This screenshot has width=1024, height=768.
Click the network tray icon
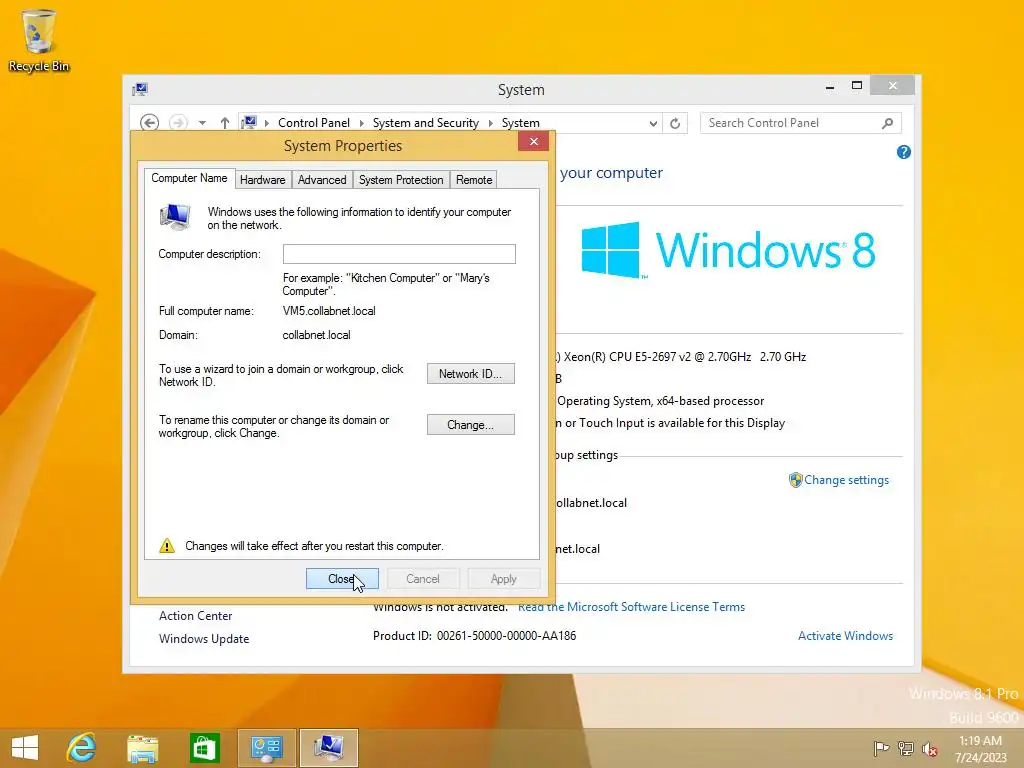906,748
